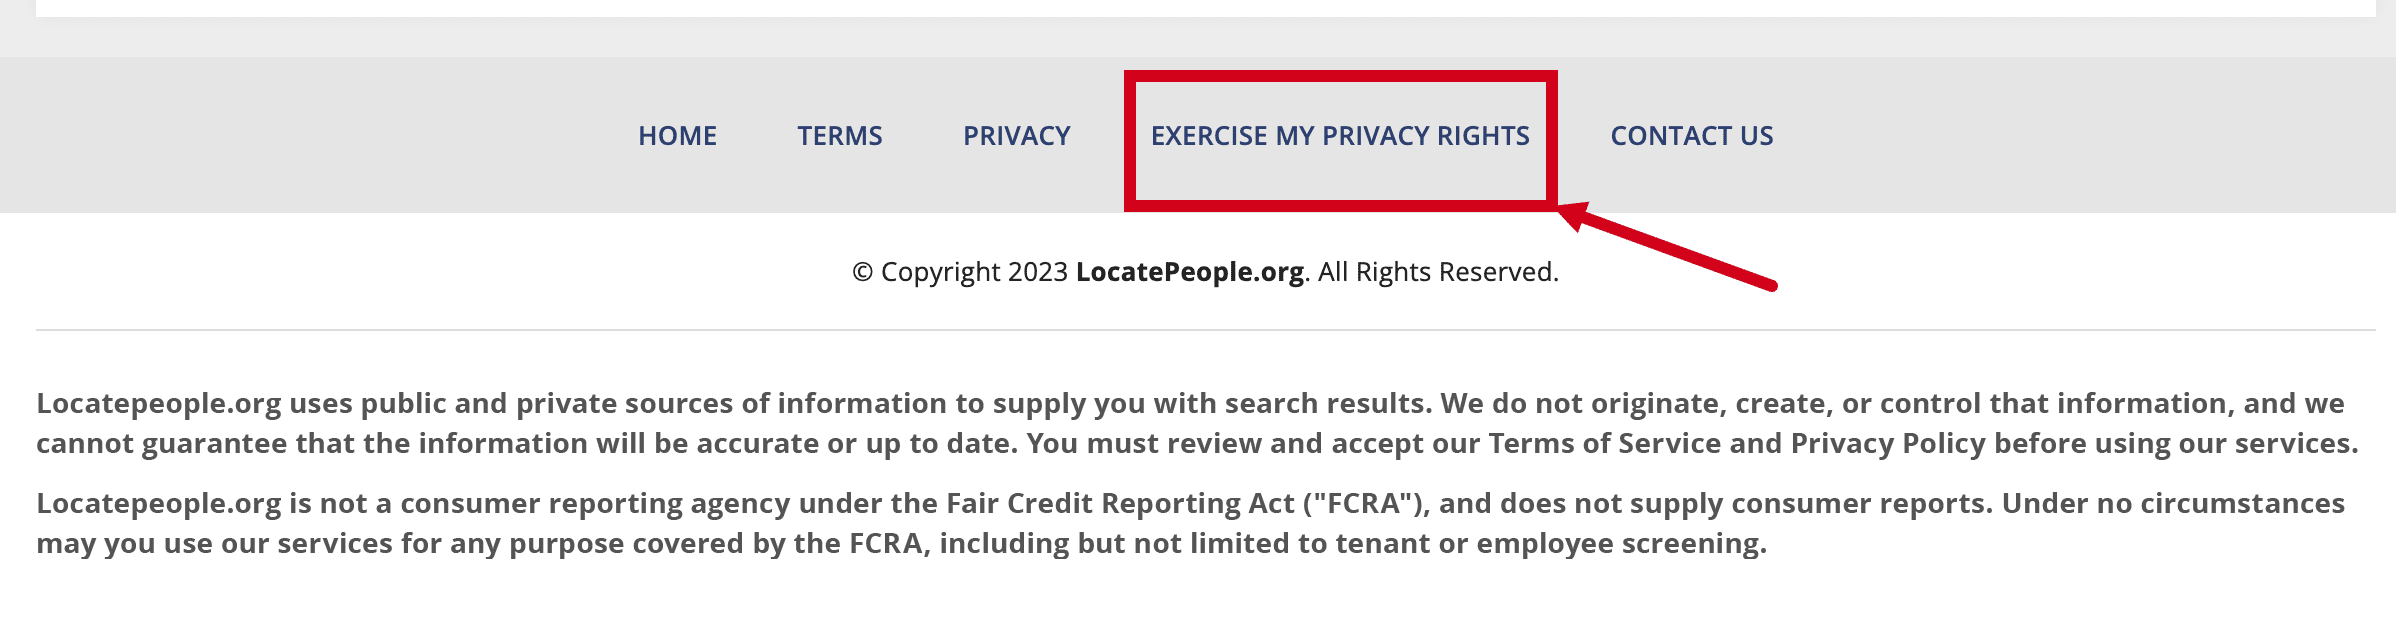
Task: Click the "Copyright 2023" text
Action: click(974, 272)
